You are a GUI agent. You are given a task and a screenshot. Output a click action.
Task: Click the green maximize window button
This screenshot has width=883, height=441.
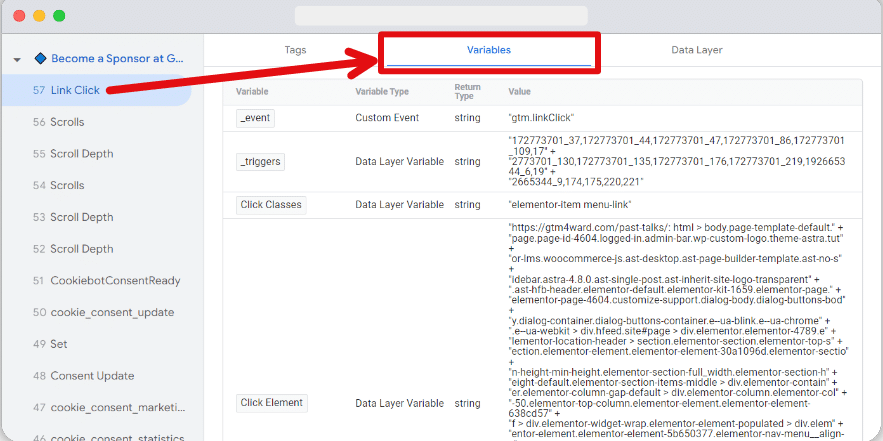[x=59, y=16]
